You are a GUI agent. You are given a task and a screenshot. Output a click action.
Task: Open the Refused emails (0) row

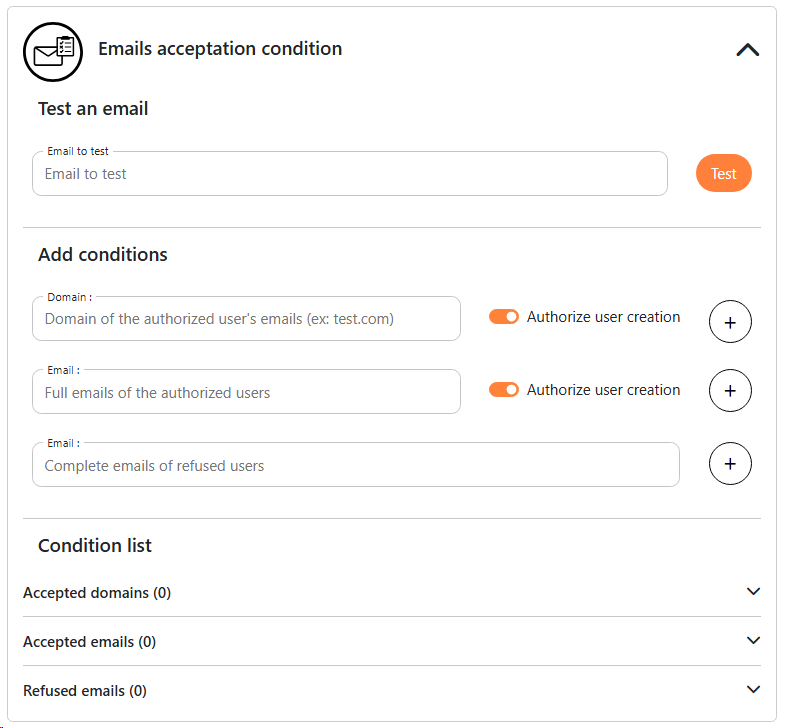(x=85, y=691)
